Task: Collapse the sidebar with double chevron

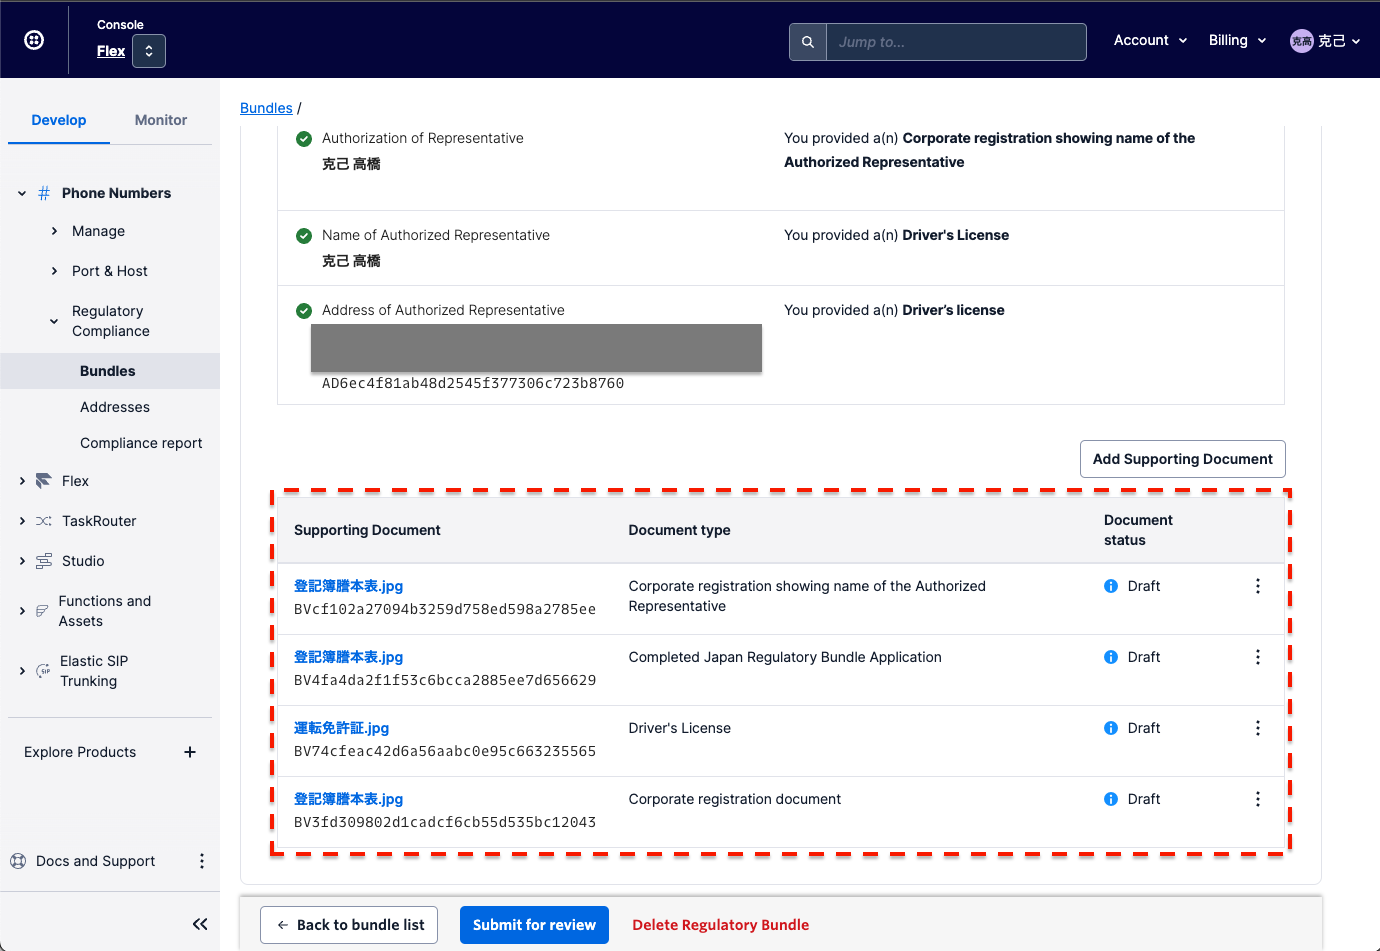Action: [200, 924]
